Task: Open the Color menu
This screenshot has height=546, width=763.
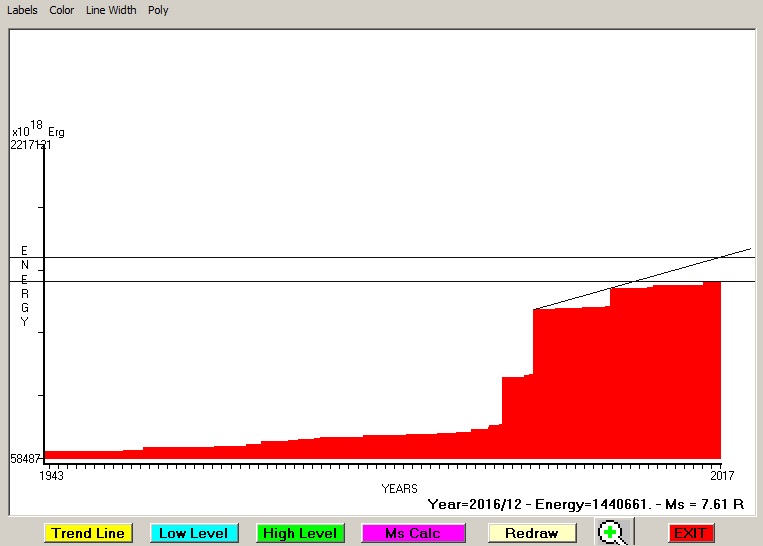Action: point(62,10)
